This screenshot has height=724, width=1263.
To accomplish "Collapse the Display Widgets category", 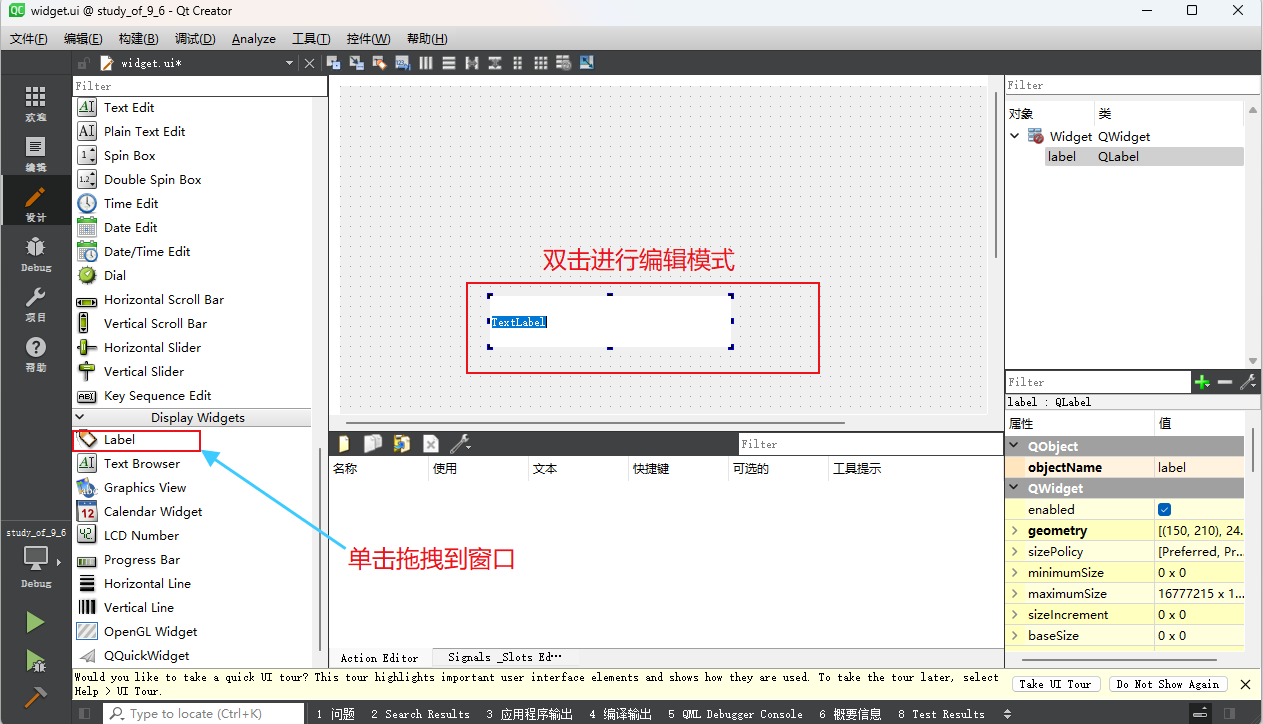I will [80, 418].
